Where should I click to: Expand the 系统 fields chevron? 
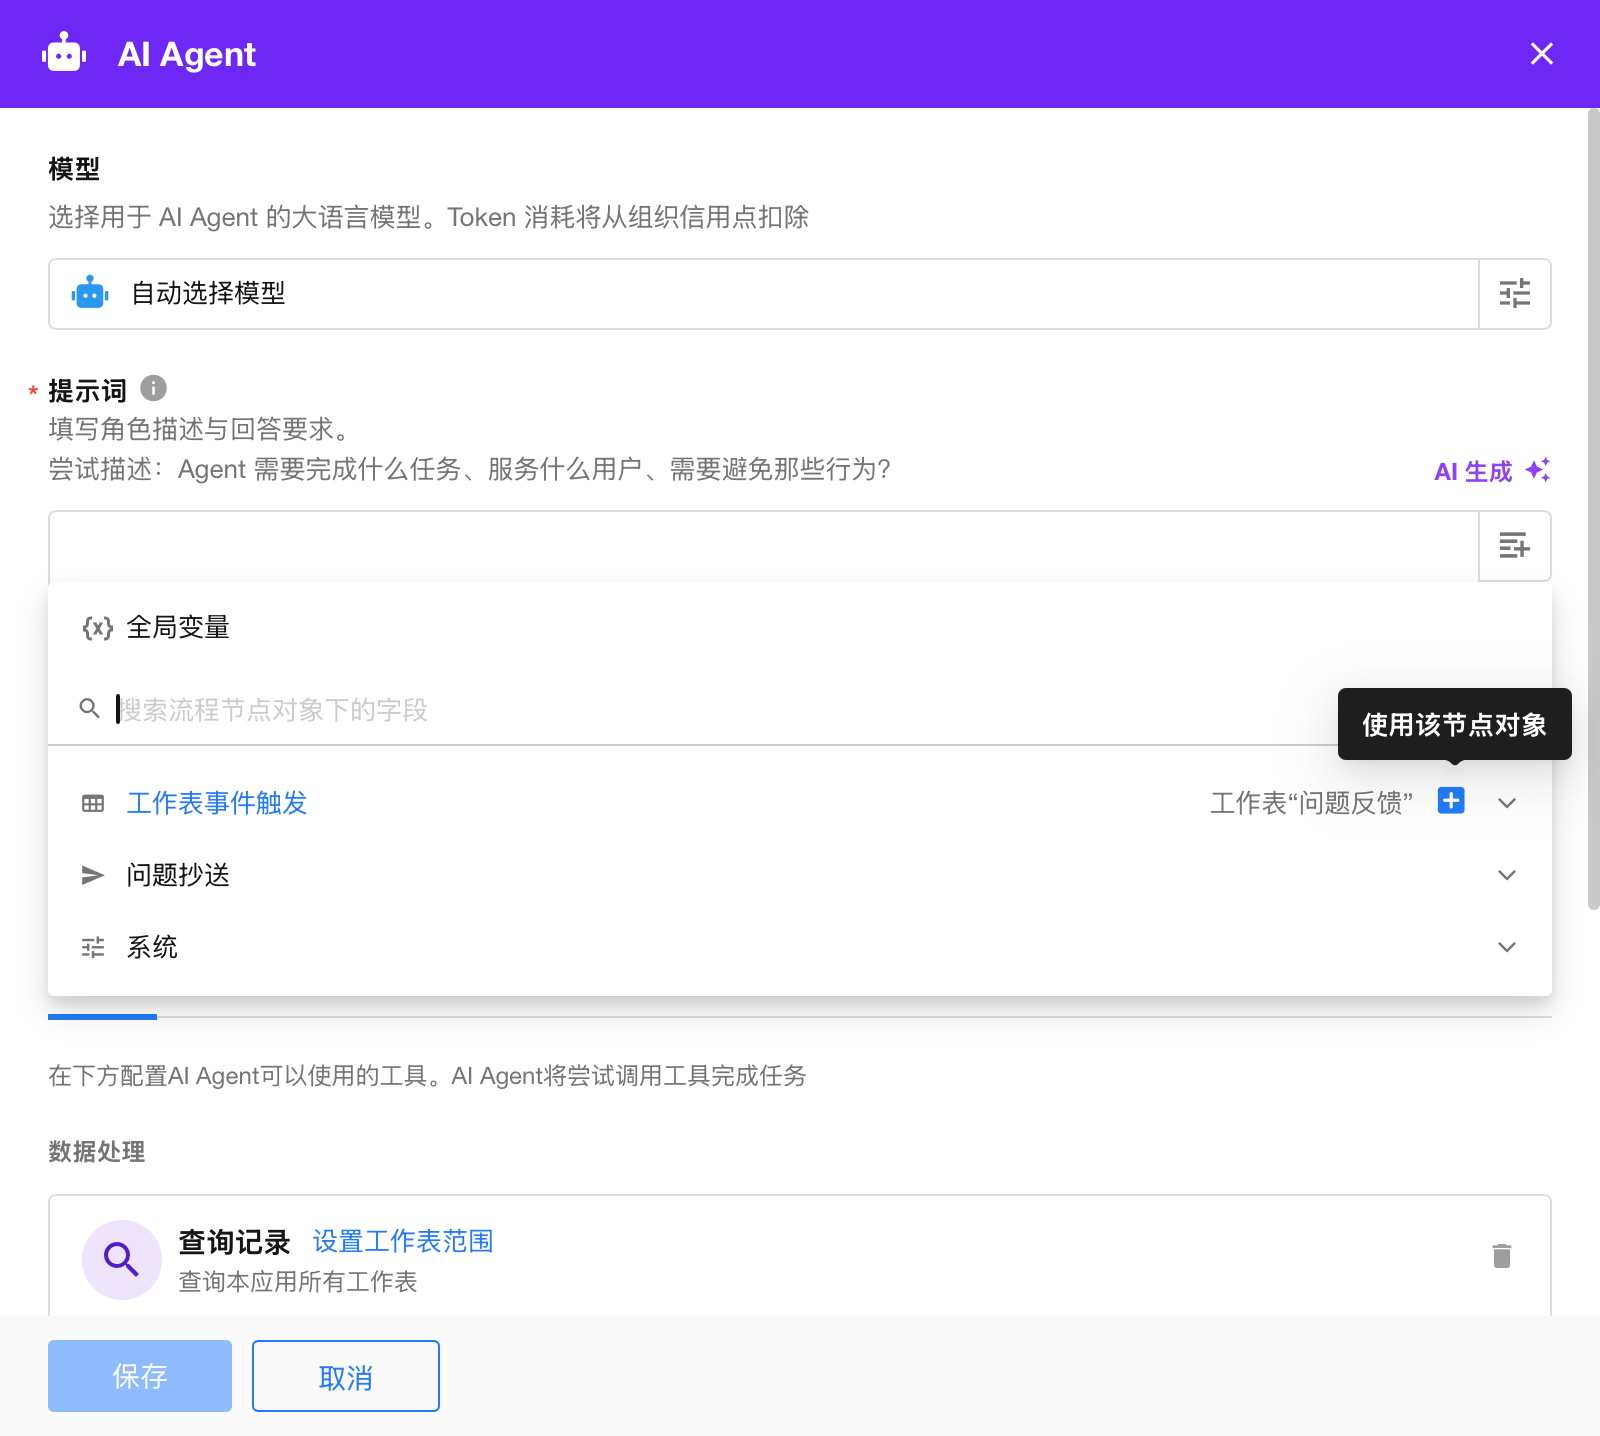[1506, 947]
